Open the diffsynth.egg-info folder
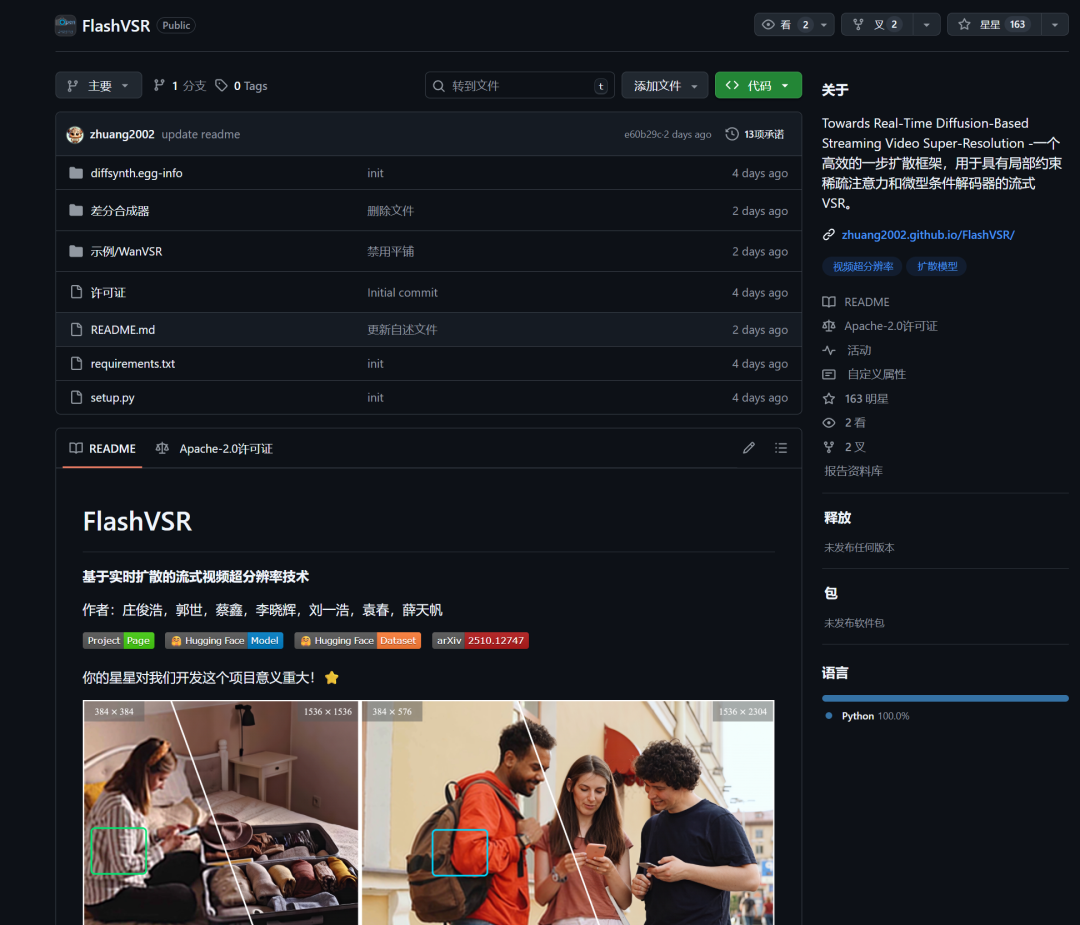The width and height of the screenshot is (1080, 925). [136, 173]
